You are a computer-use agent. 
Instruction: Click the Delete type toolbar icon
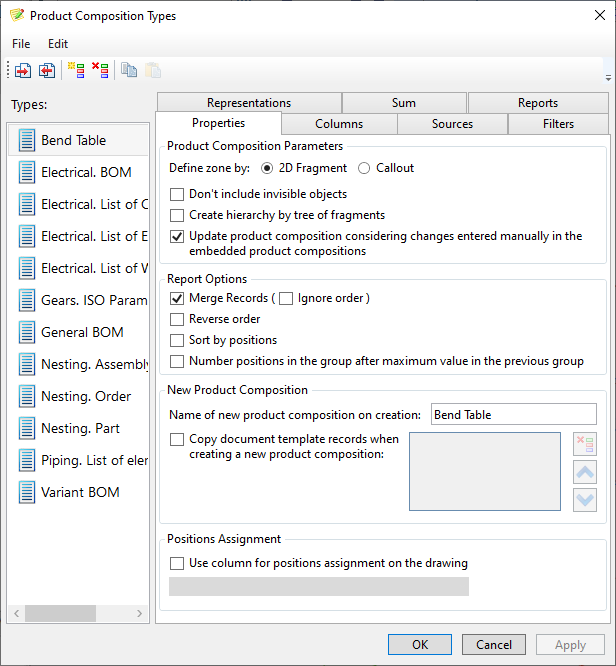tap(100, 71)
